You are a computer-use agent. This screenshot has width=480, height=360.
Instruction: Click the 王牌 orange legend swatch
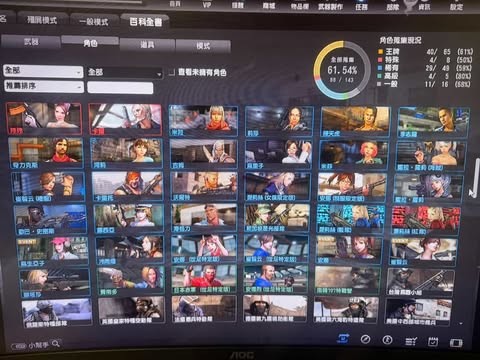click(x=380, y=52)
